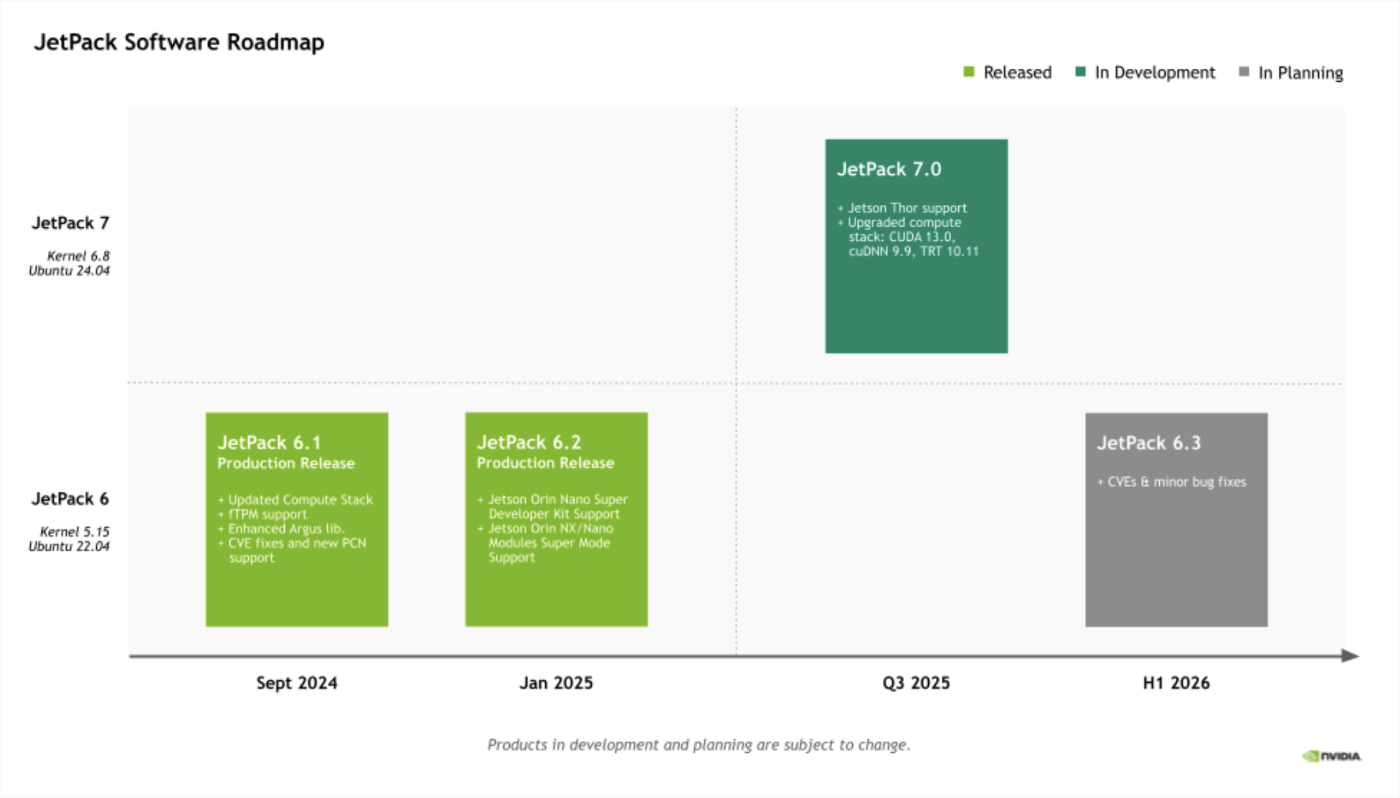Click the In Development legend swatch
This screenshot has height=798, width=1400.
coord(1081,72)
